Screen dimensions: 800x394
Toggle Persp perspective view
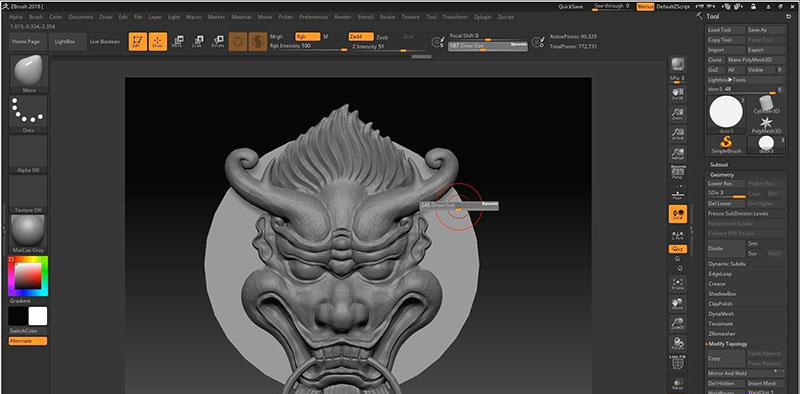point(678,174)
